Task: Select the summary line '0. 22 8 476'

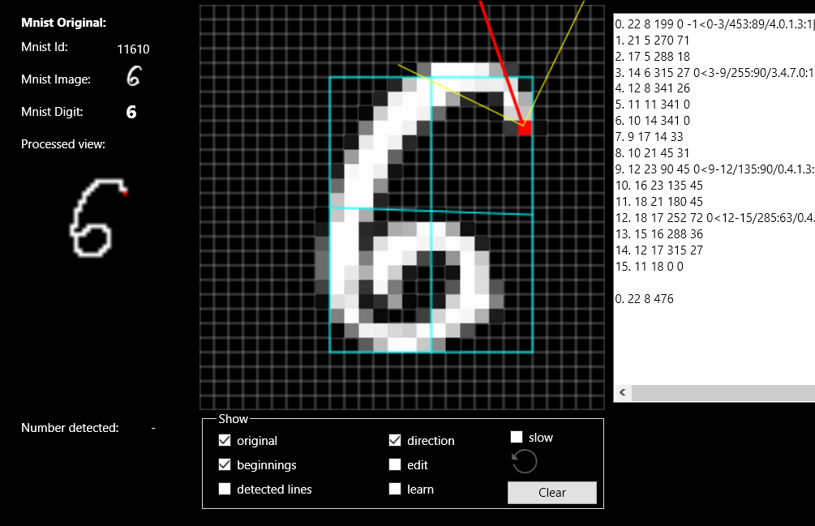Action: (651, 298)
